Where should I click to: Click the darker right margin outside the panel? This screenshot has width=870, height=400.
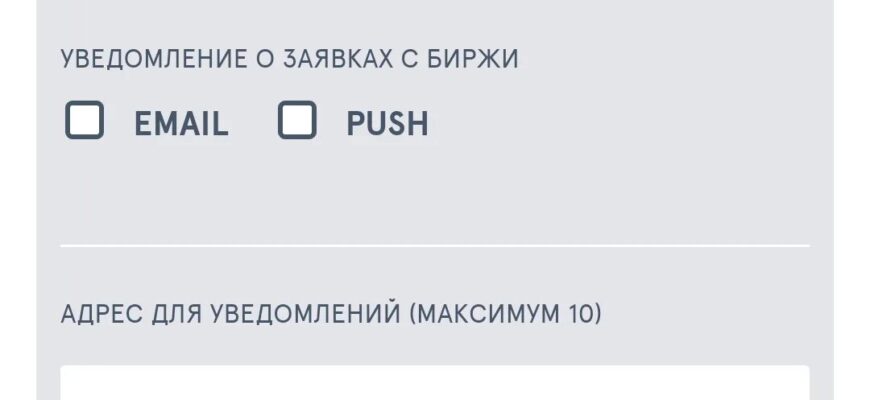coord(851,200)
